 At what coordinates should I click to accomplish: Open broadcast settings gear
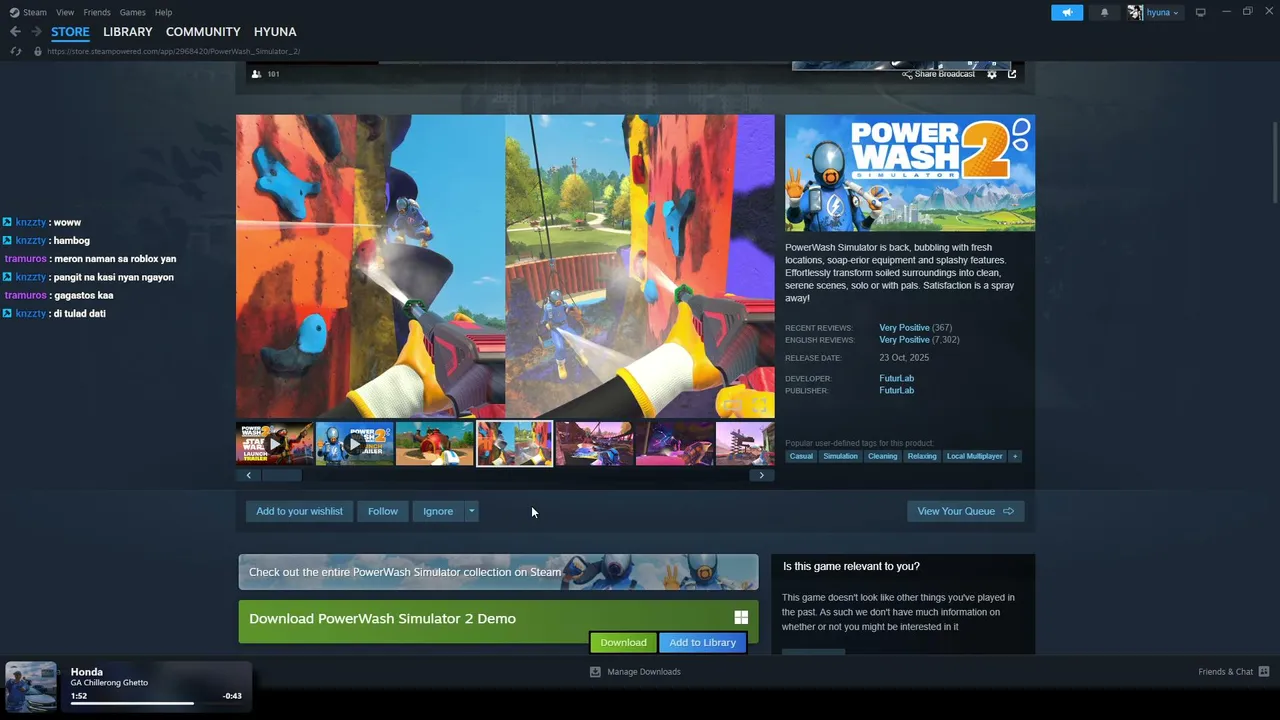click(991, 74)
